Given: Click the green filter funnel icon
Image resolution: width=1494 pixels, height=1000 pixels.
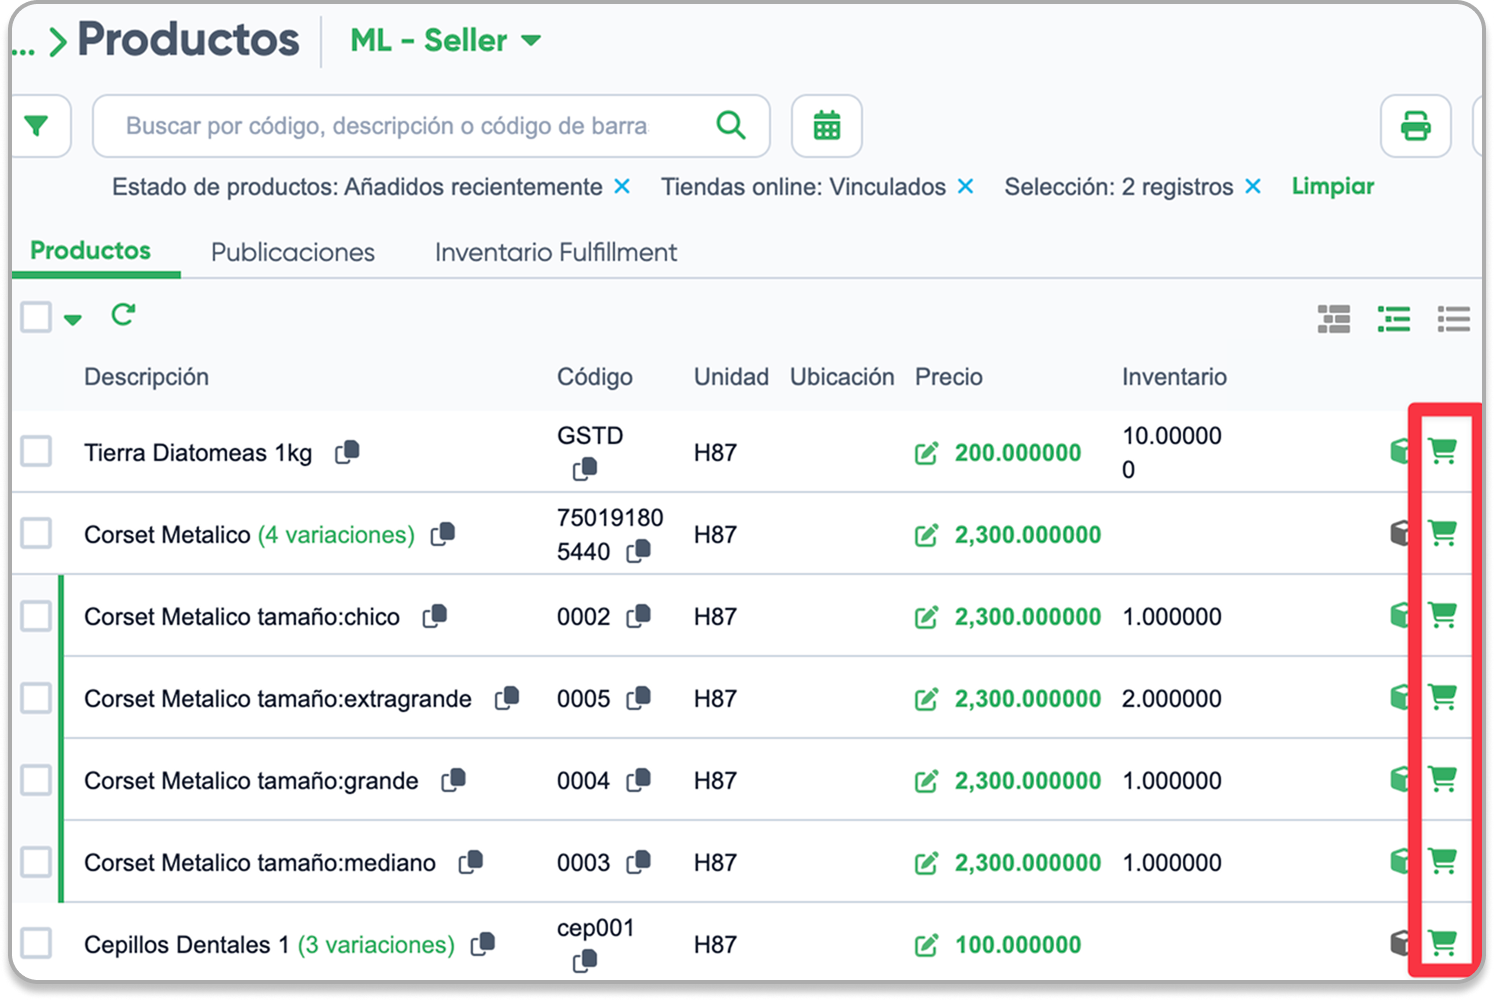Looking at the screenshot, I should point(37,126).
